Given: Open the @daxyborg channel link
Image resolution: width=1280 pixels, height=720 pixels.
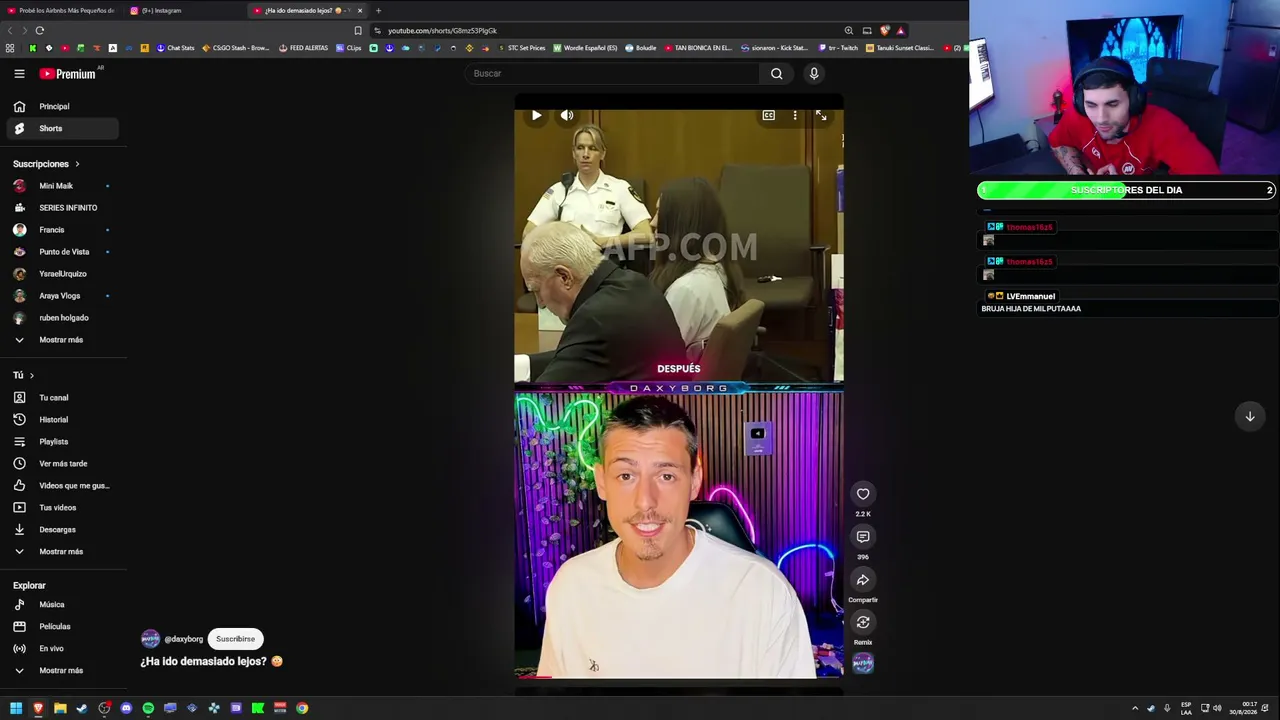Looking at the screenshot, I should pyautogui.click(x=184, y=639).
